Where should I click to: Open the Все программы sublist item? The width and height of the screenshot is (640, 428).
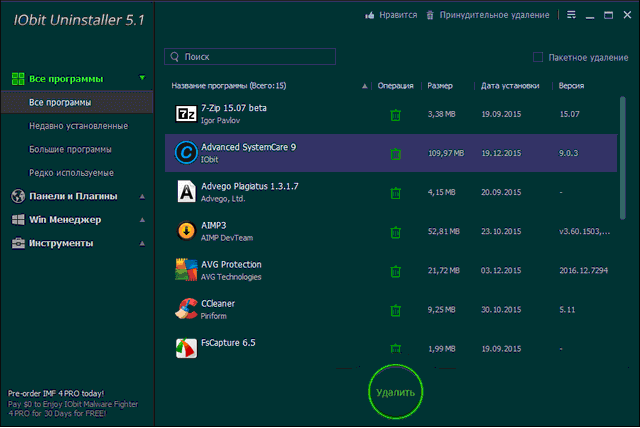pyautogui.click(x=77, y=102)
